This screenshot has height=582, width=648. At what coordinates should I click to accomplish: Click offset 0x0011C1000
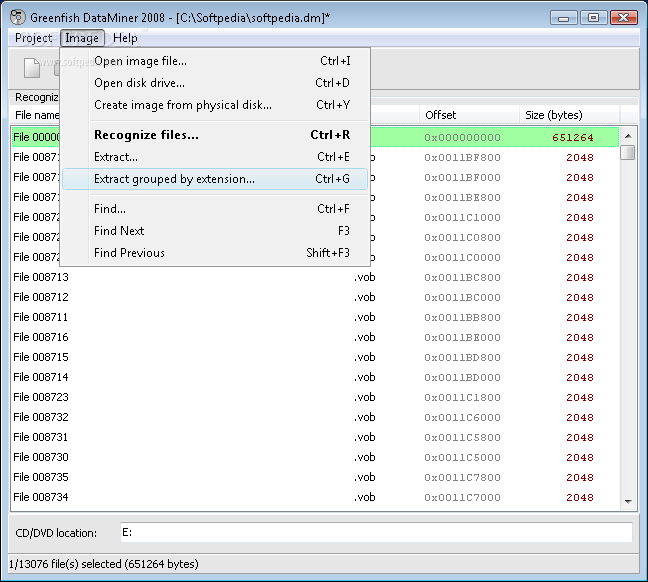click(462, 217)
